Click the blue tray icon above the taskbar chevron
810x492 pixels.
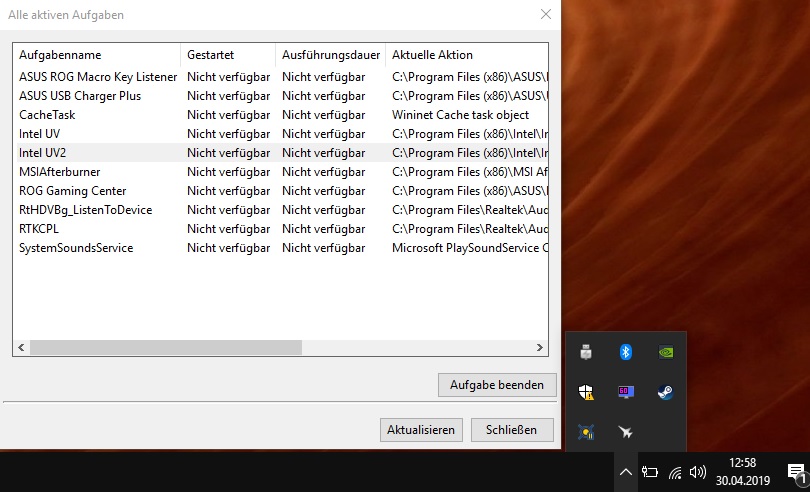click(x=586, y=432)
